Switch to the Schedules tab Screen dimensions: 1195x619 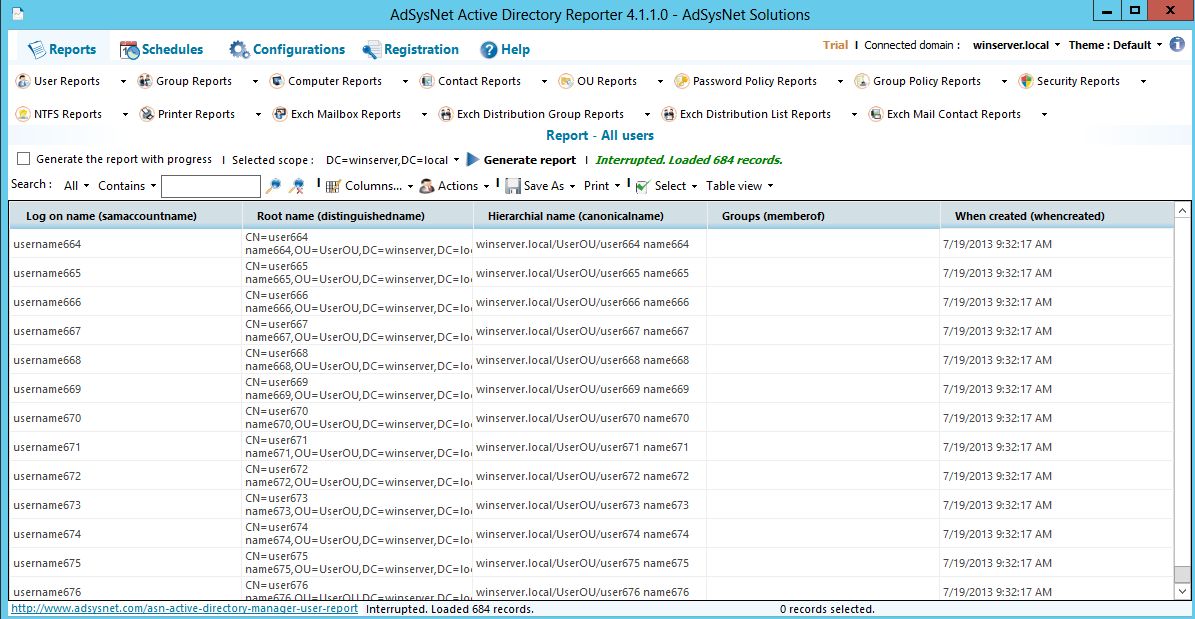coord(162,50)
